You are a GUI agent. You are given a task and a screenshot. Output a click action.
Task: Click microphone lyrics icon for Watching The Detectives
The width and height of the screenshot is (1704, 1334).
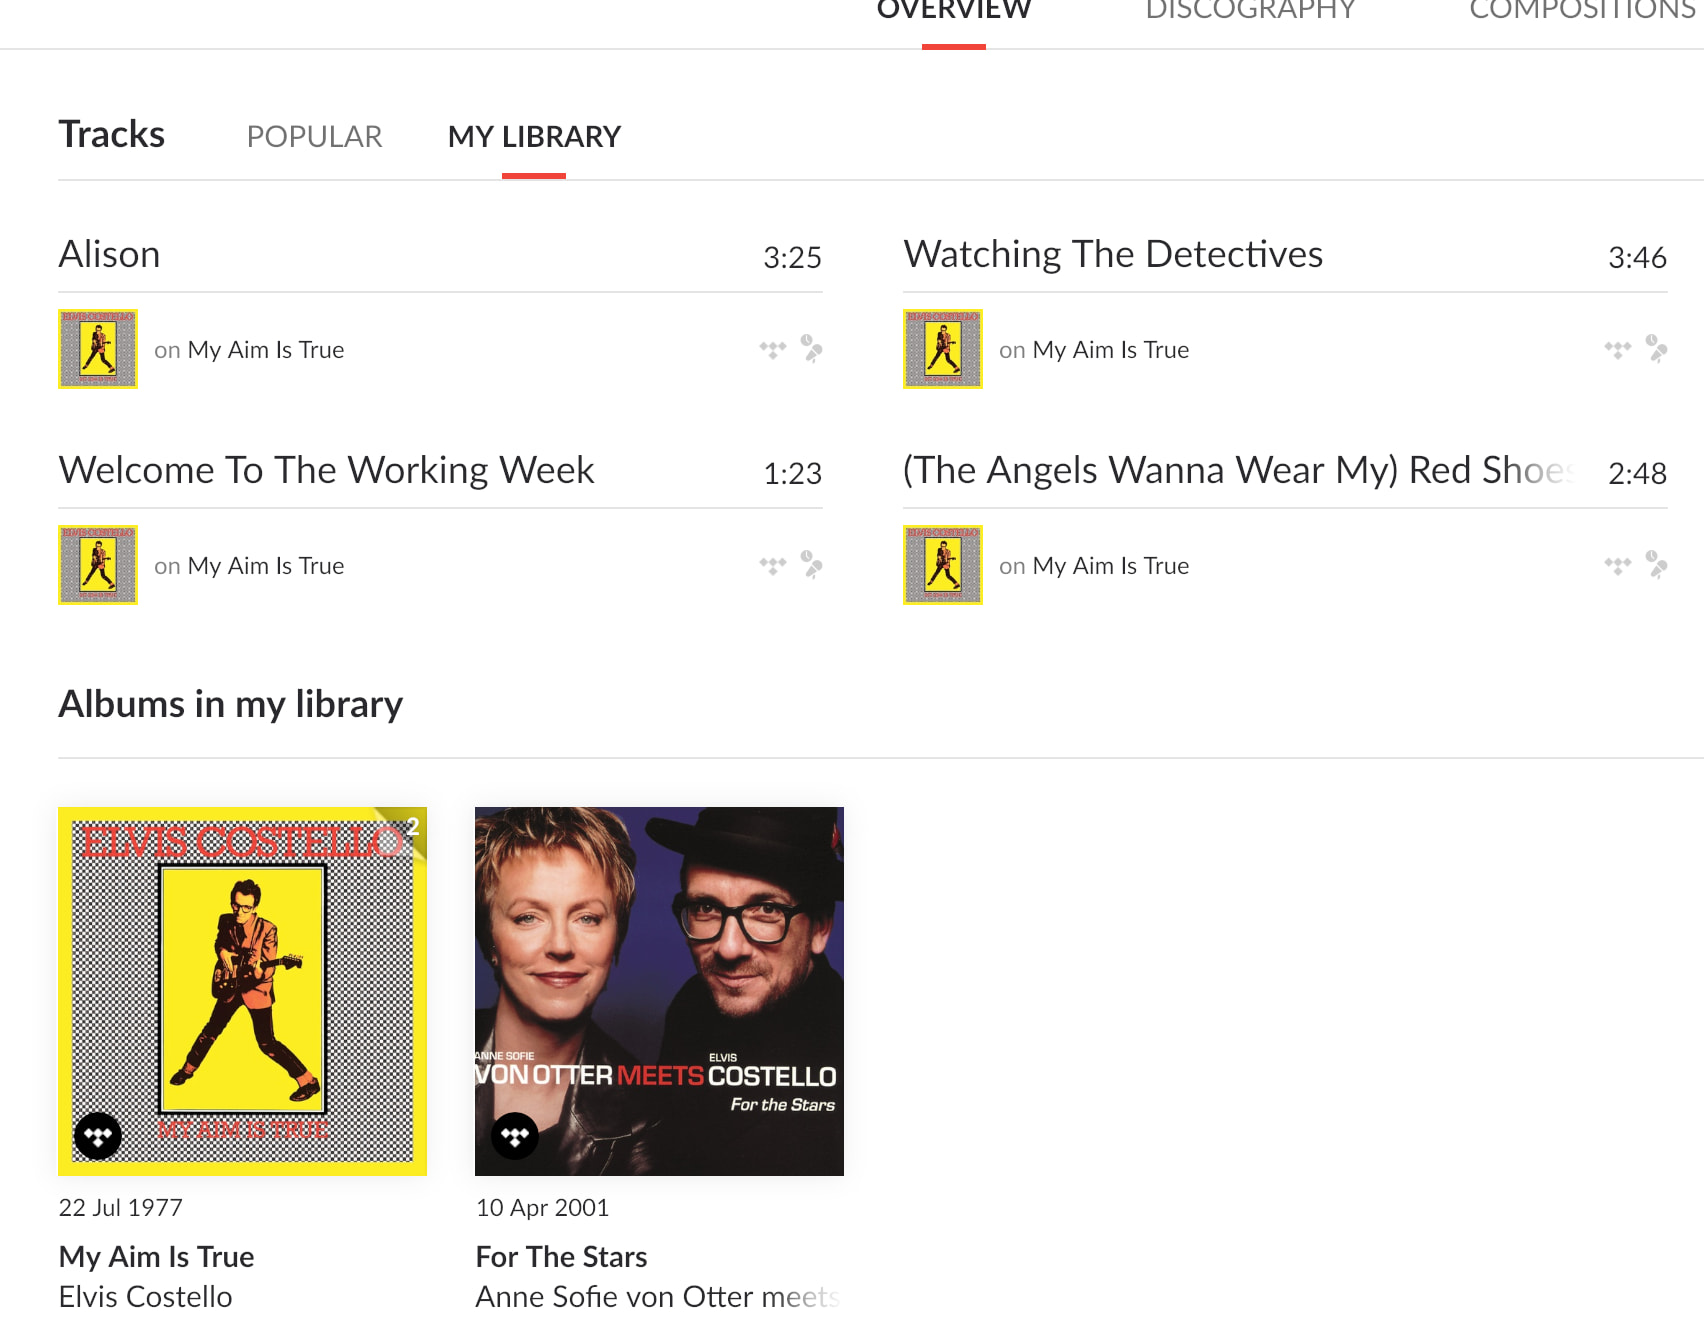coord(1657,349)
